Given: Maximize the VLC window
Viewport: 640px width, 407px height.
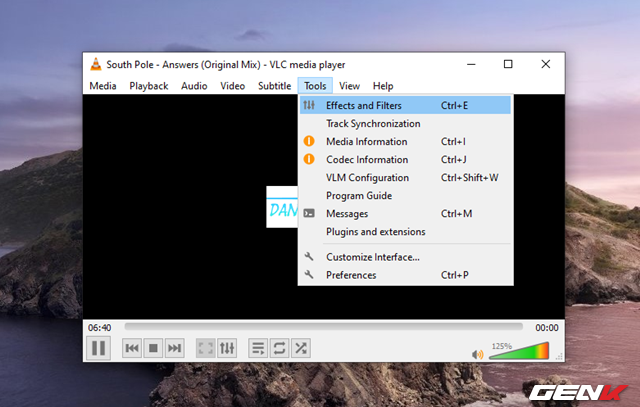Looking at the screenshot, I should pos(508,64).
